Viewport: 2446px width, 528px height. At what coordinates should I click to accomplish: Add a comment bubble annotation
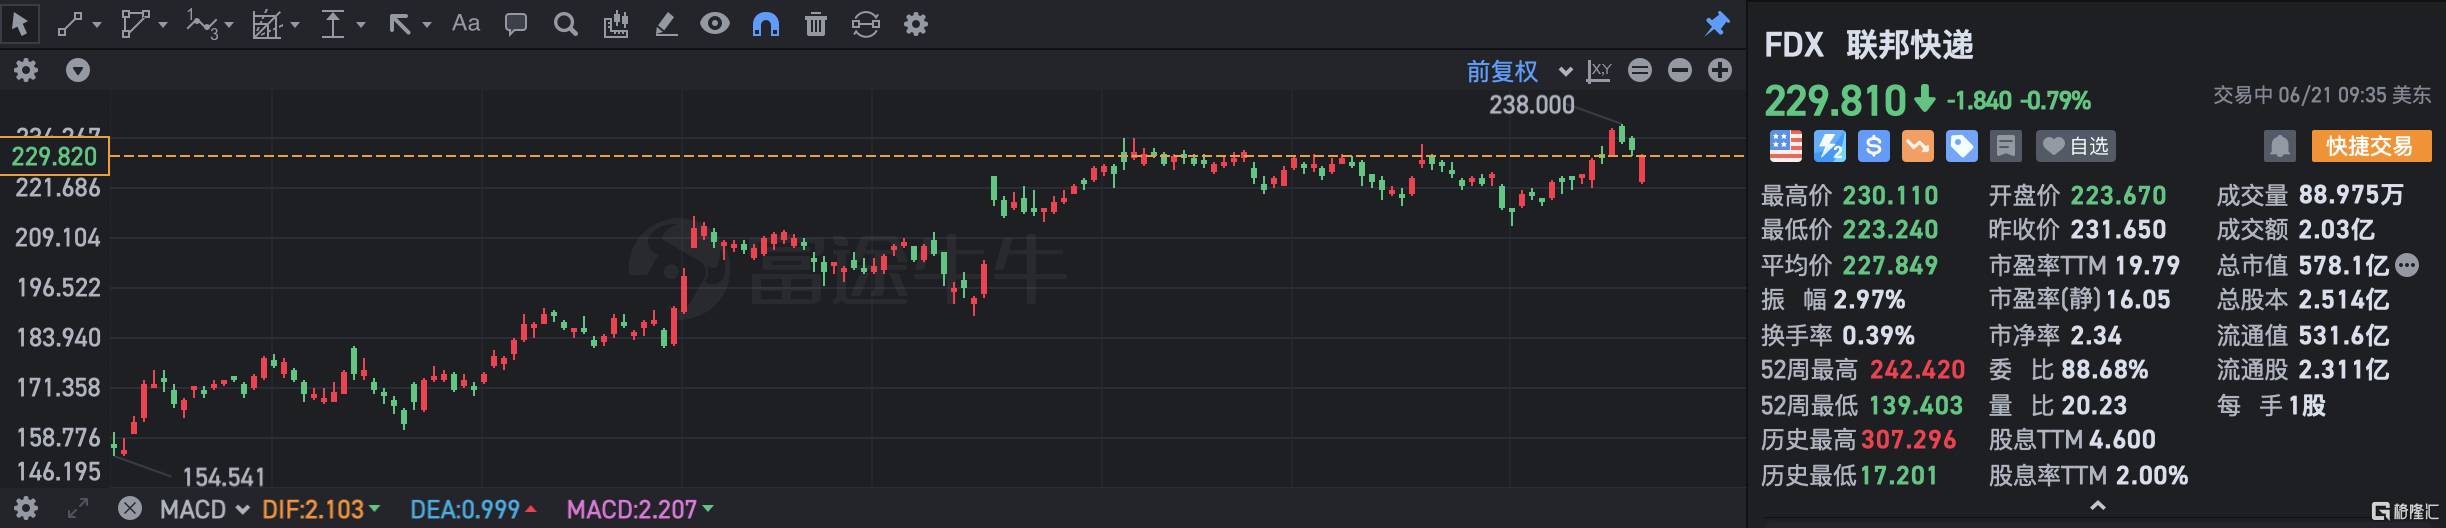(516, 24)
